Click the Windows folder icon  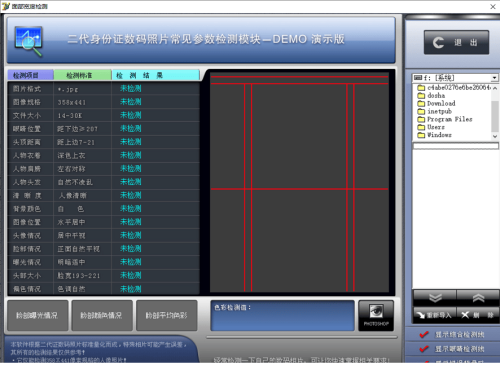(421, 135)
